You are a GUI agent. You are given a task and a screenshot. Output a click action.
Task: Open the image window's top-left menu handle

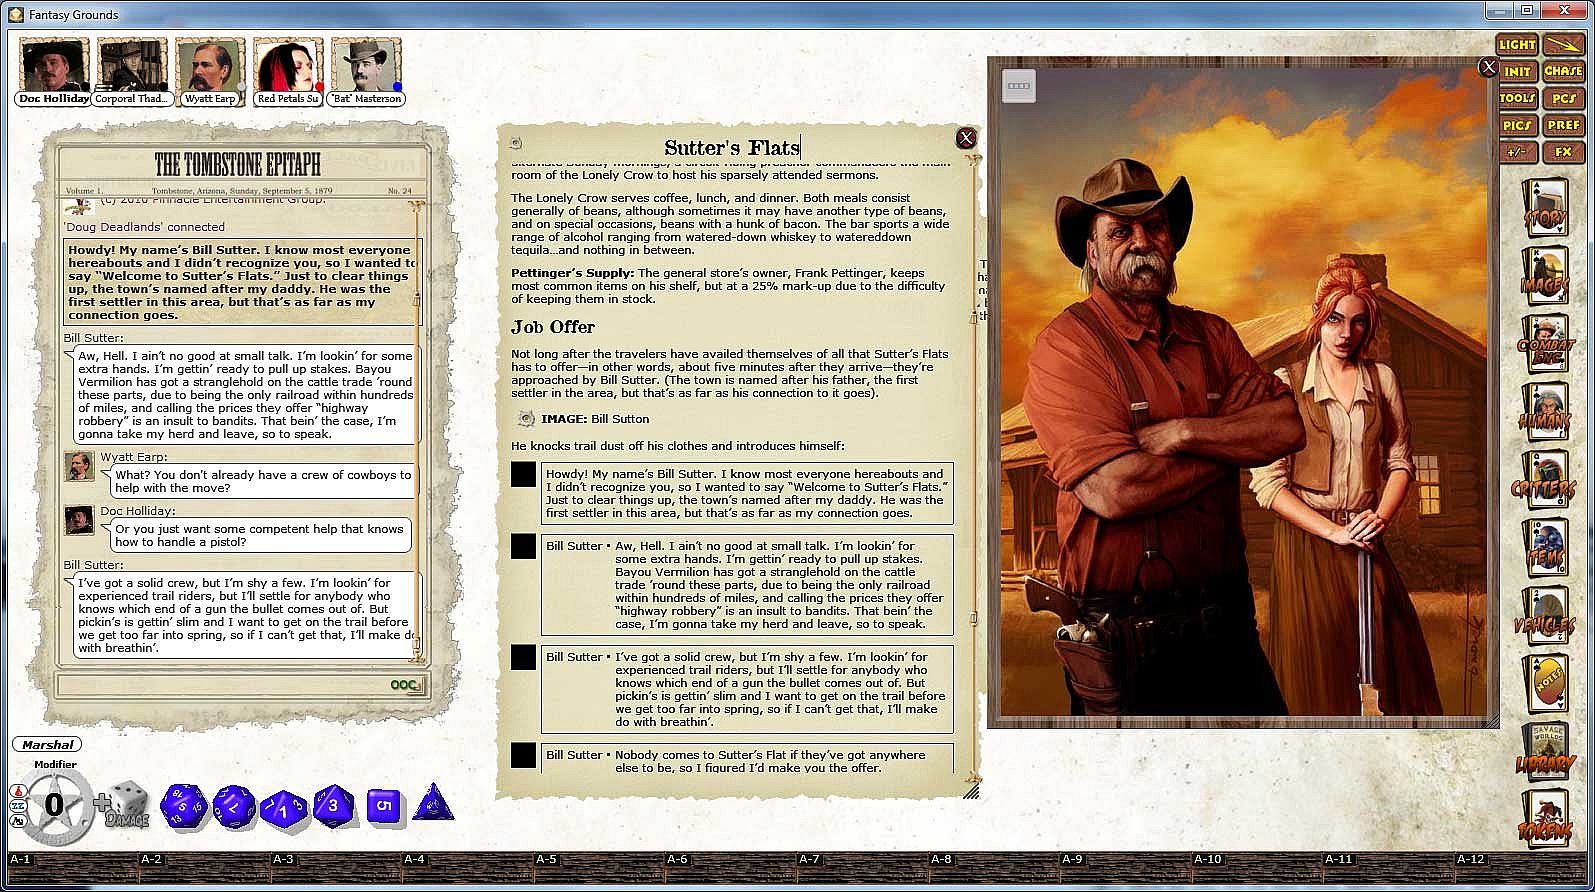[1019, 86]
